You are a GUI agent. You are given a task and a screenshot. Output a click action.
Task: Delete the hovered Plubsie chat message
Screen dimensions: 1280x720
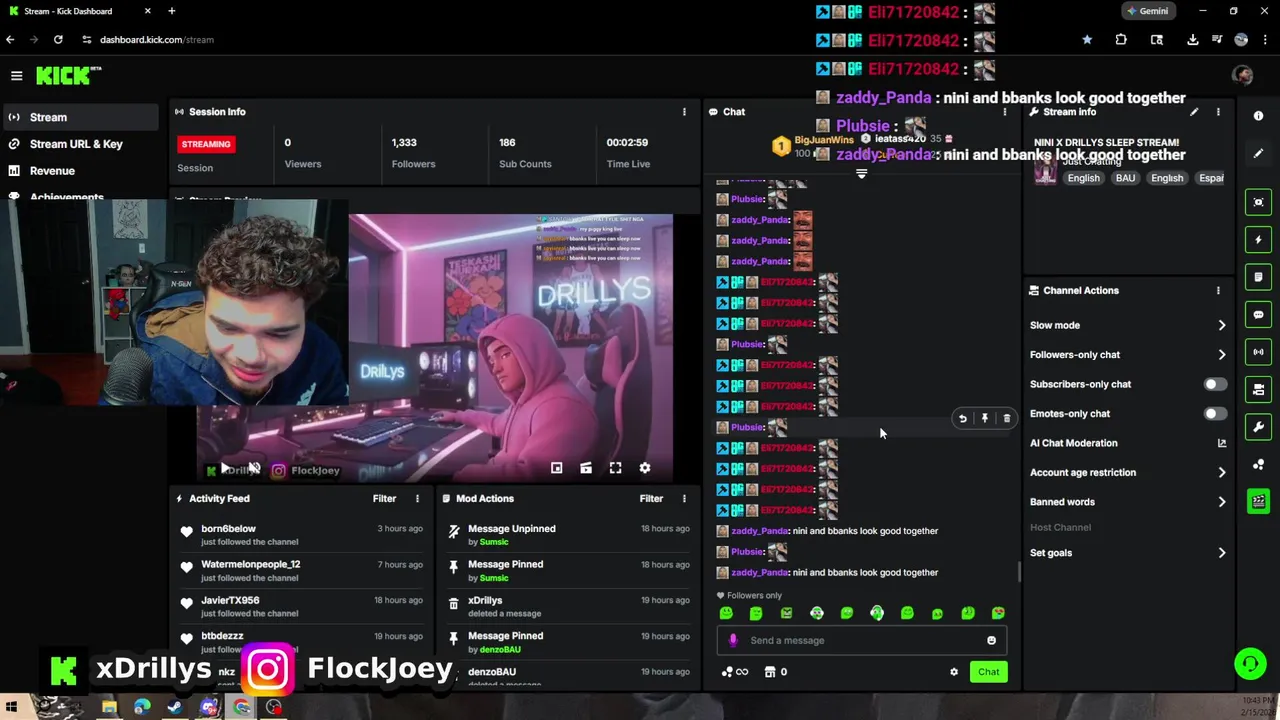(x=1007, y=419)
